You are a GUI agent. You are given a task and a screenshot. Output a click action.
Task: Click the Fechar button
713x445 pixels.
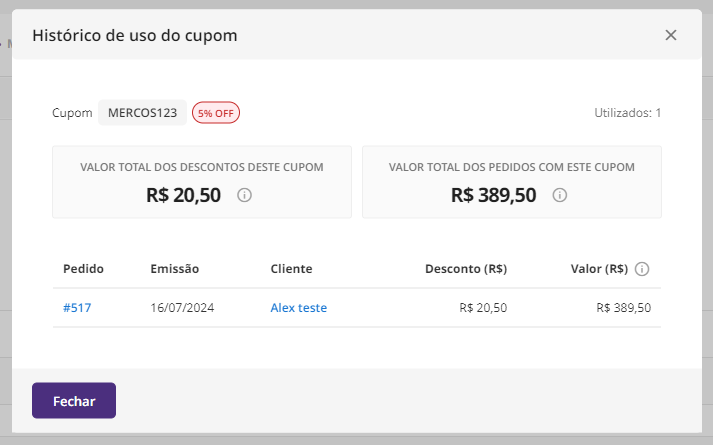pyautogui.click(x=74, y=400)
